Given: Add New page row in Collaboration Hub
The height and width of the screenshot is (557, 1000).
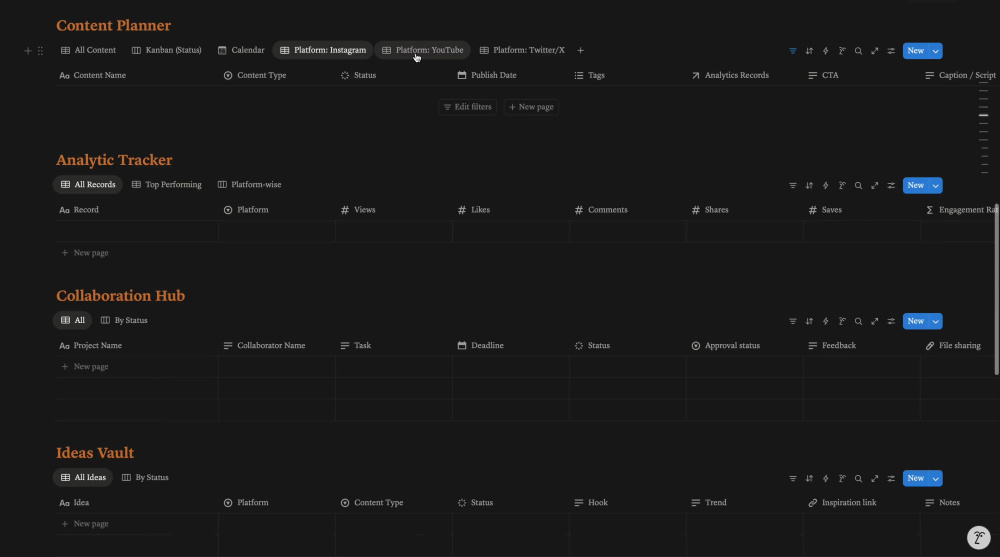Looking at the screenshot, I should [x=85, y=367].
